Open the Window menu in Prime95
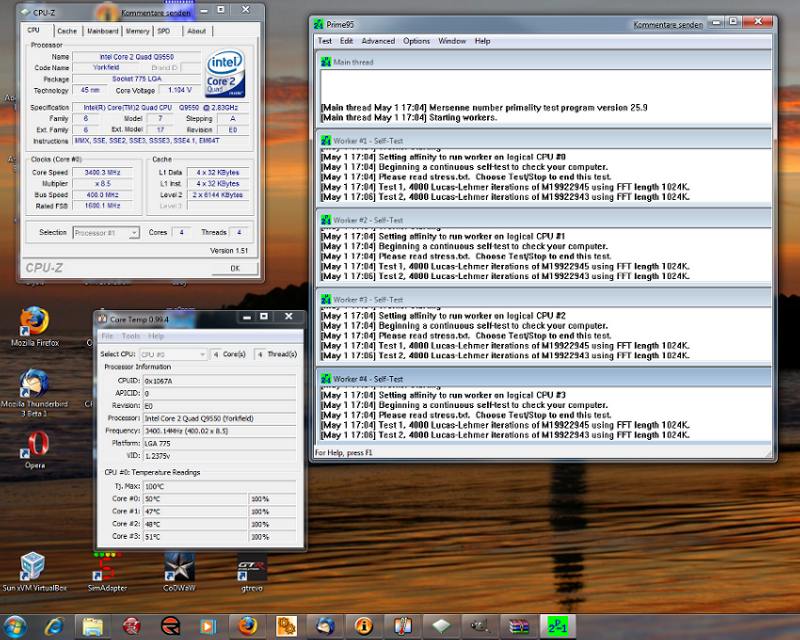Viewport: 800px width, 640px height. pos(452,41)
